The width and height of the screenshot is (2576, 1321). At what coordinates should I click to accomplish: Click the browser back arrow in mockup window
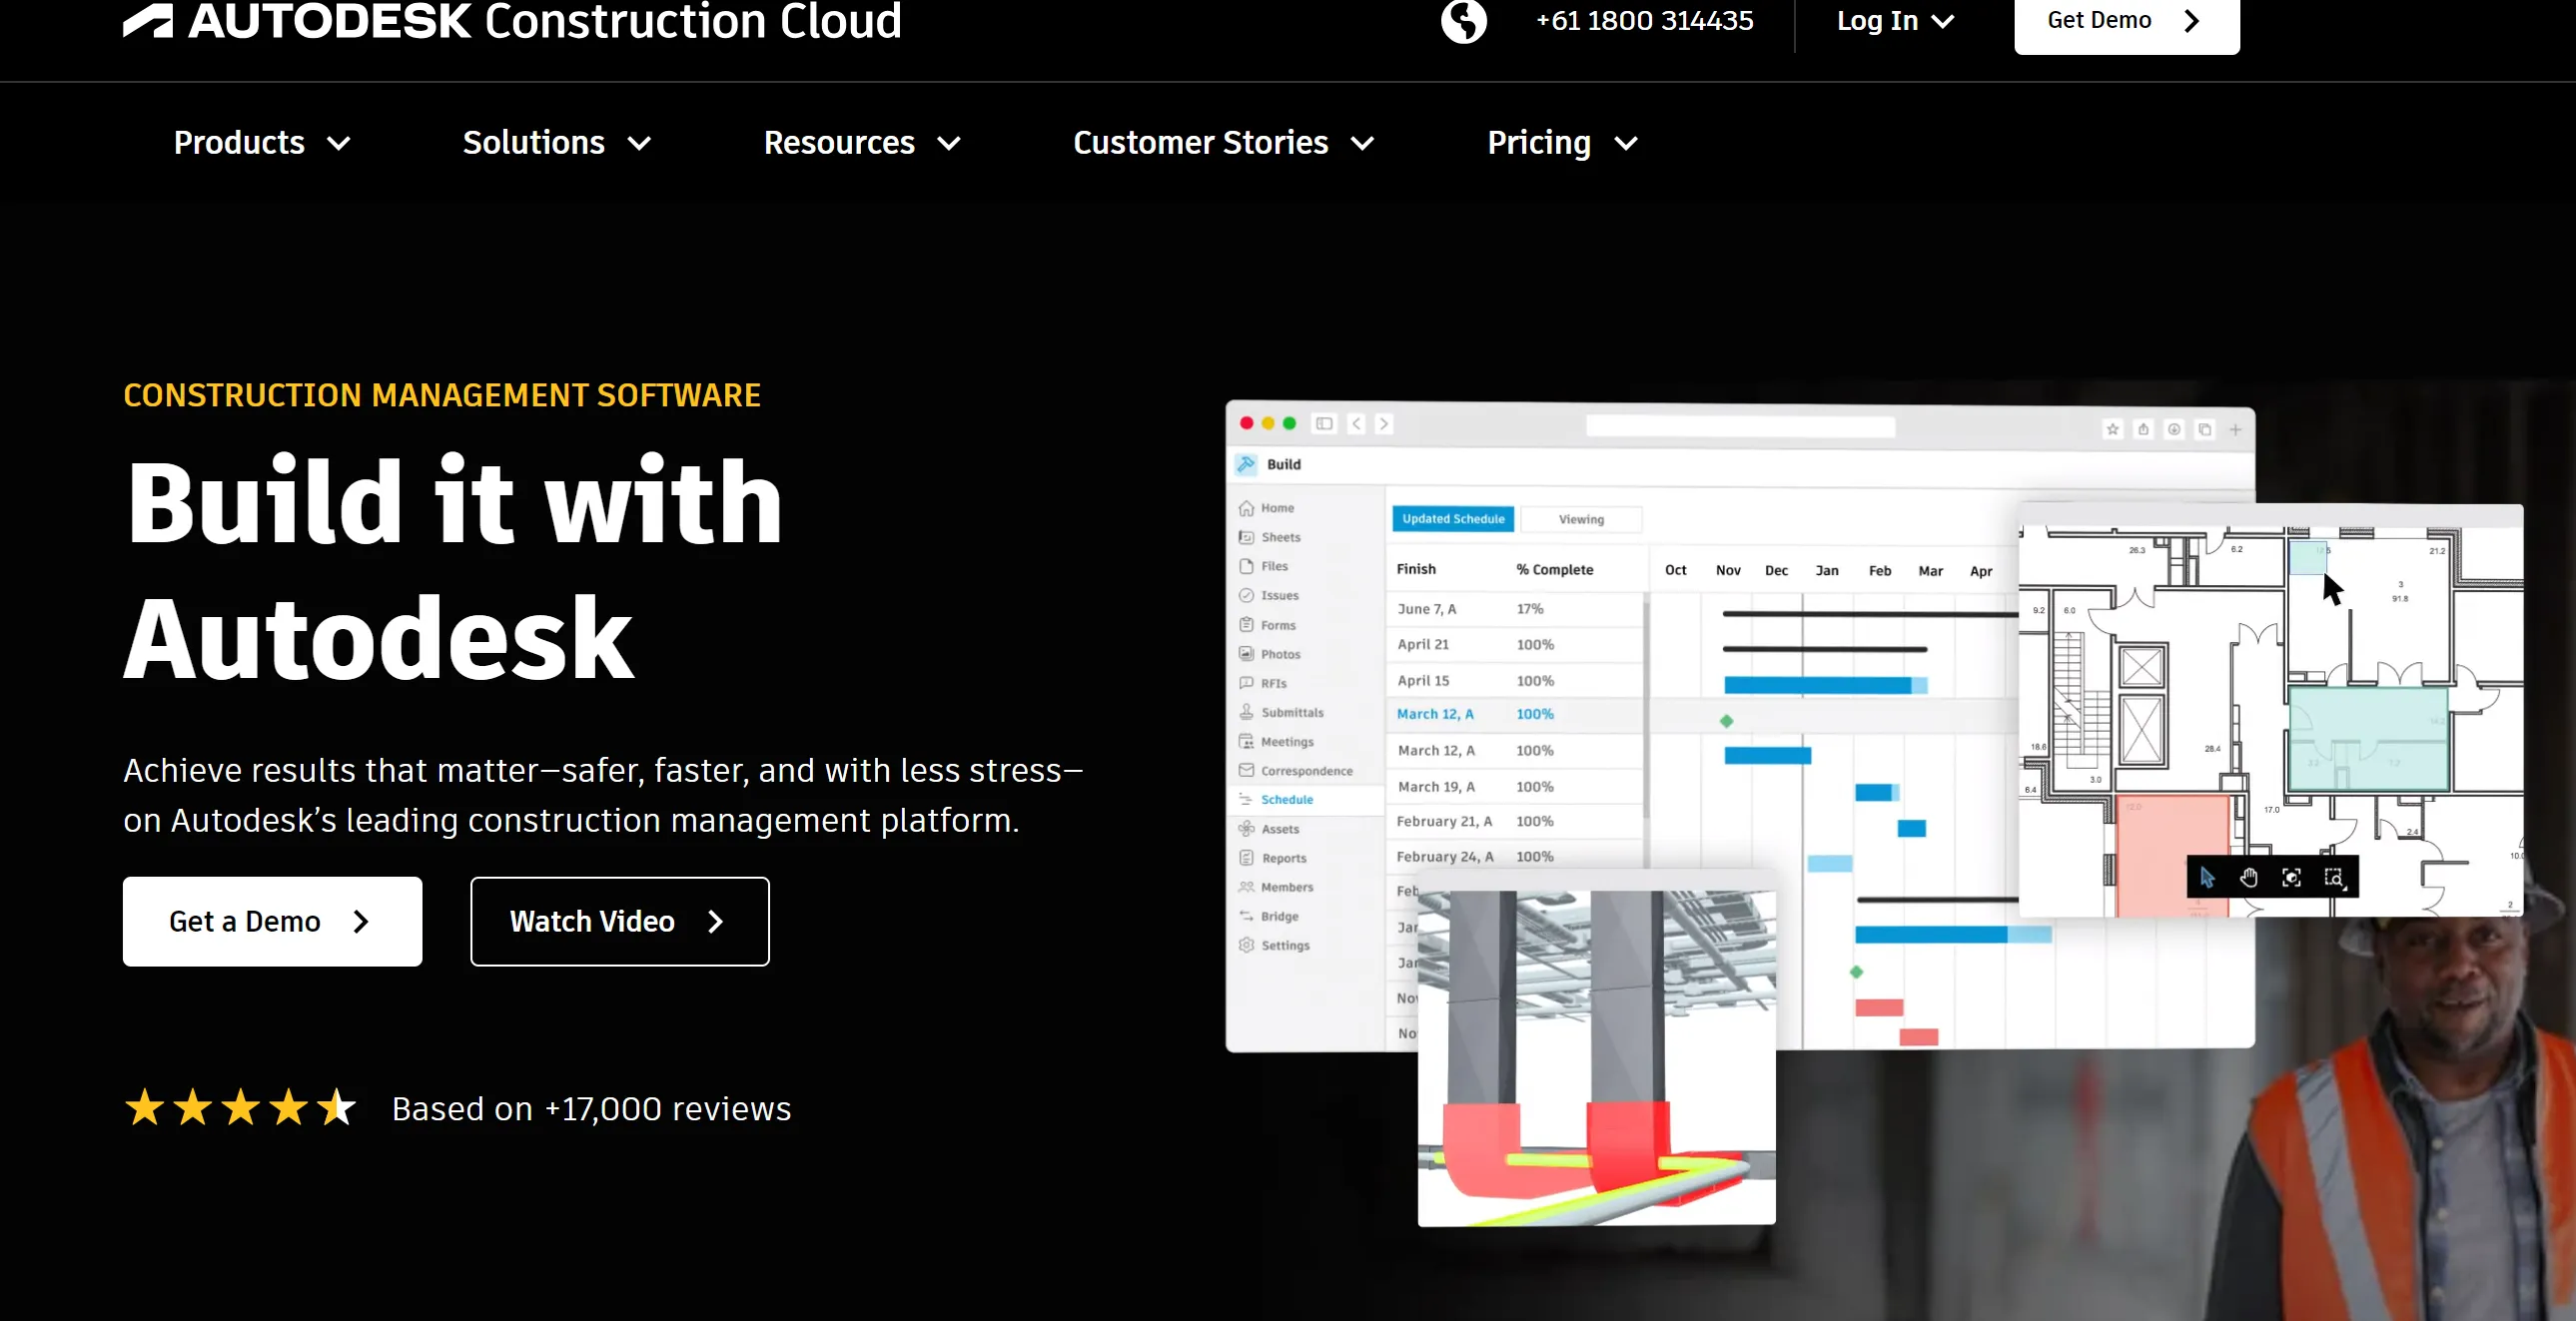pyautogui.click(x=1357, y=424)
